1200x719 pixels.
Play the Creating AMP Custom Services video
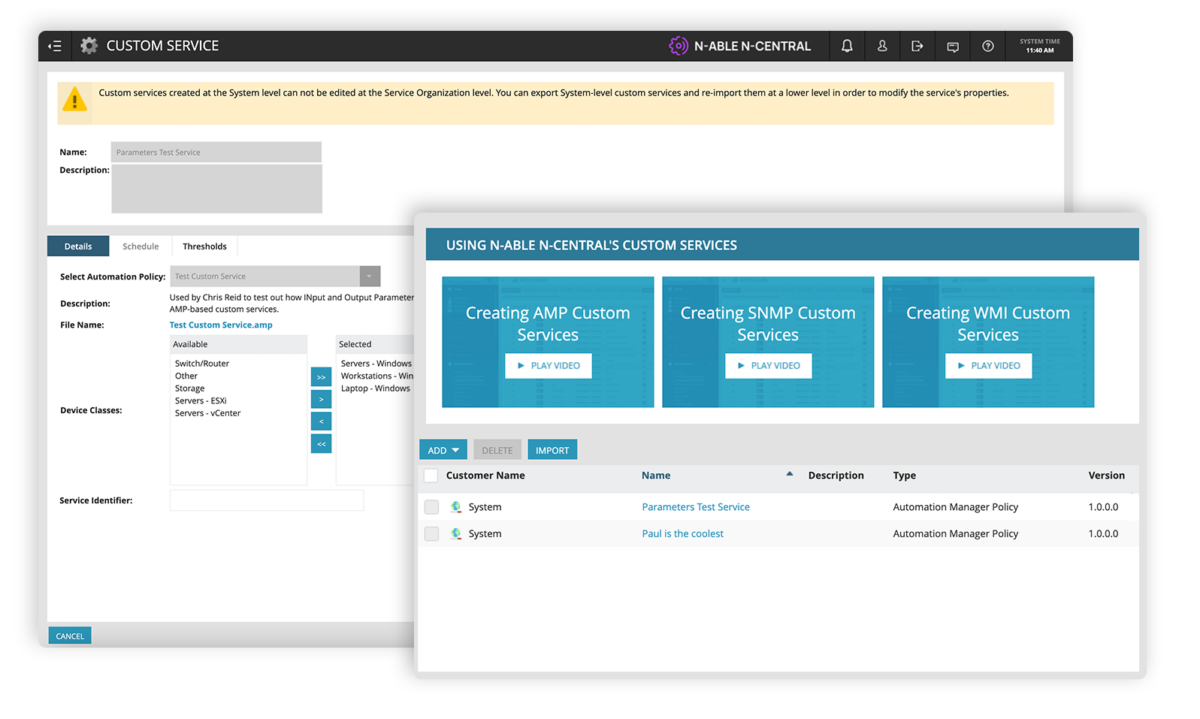point(548,365)
